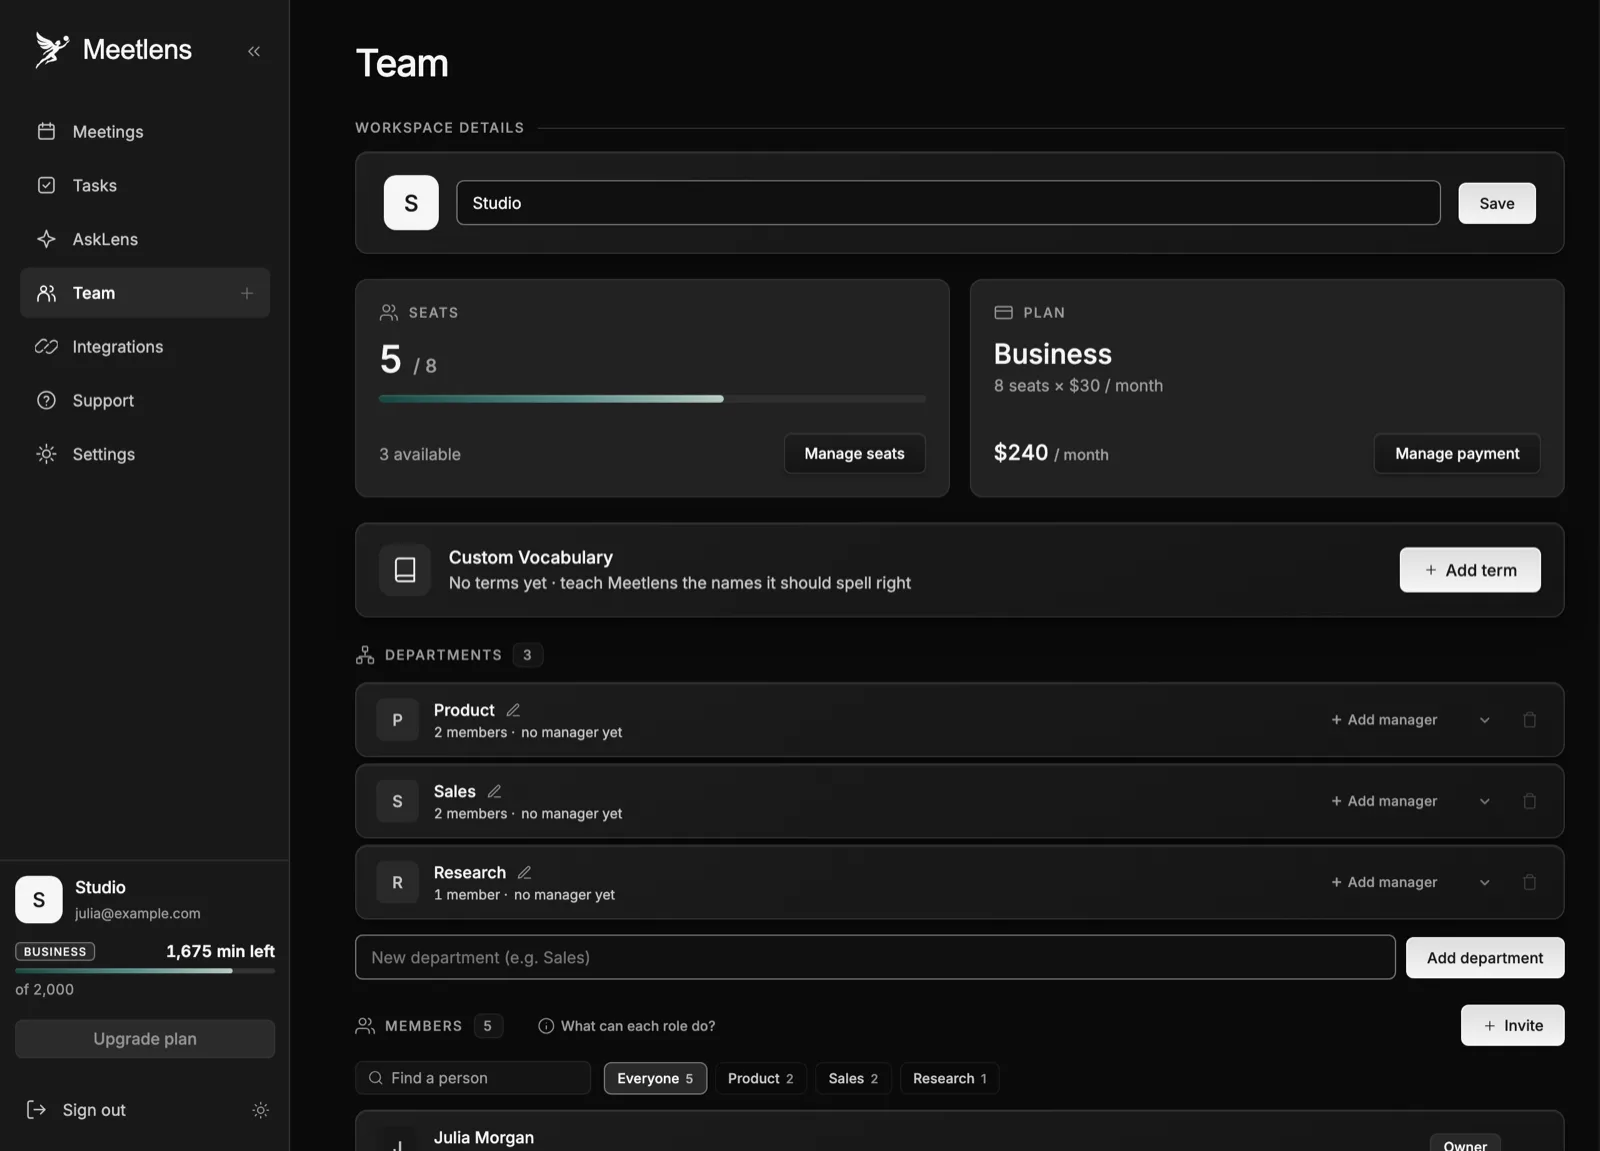Open Tasks in the sidebar

145,186
